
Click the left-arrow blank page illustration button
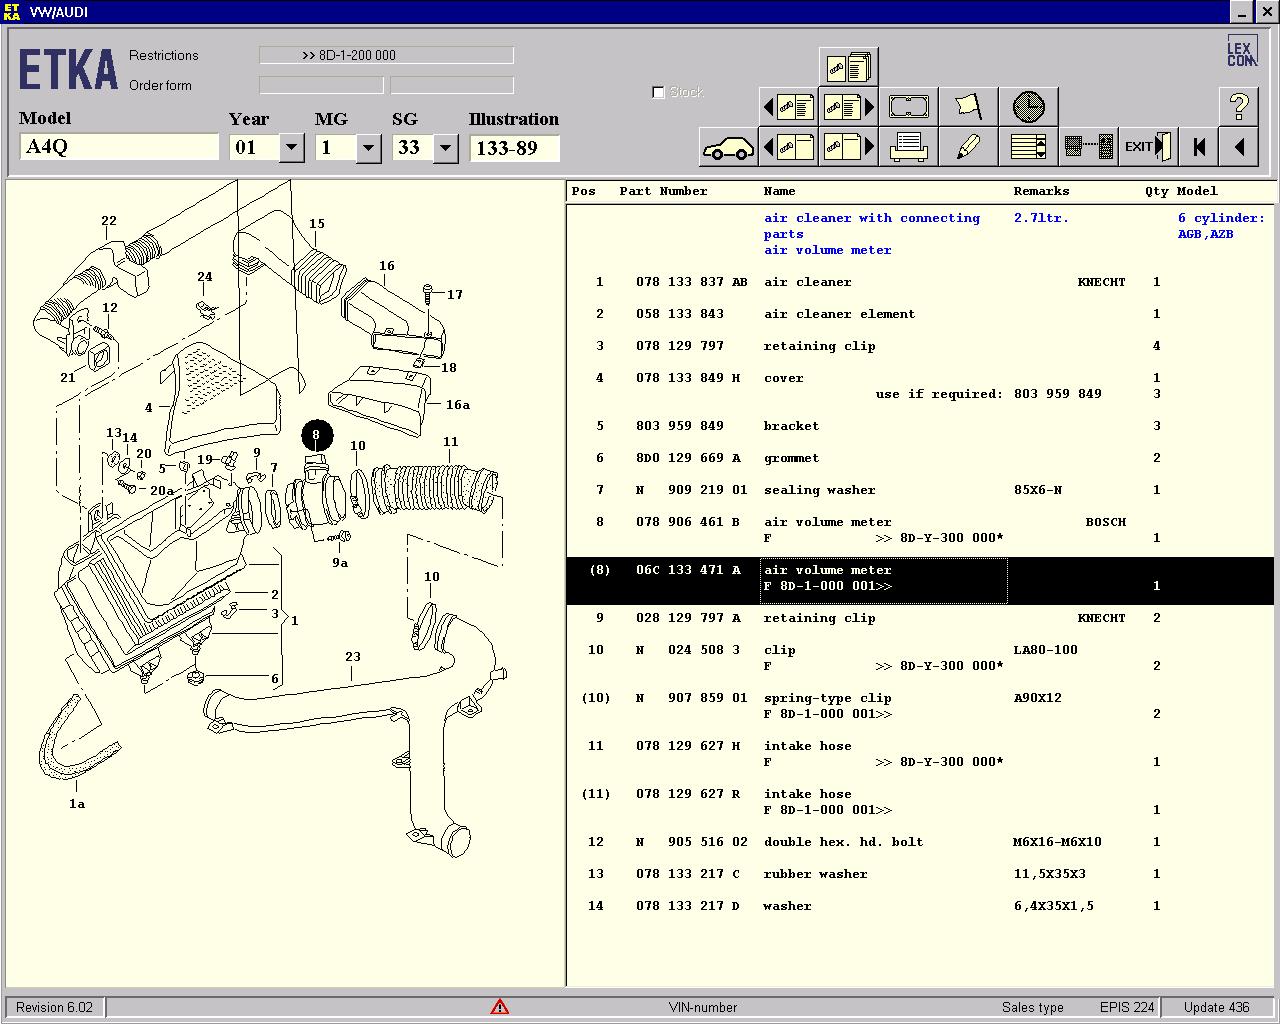789,147
